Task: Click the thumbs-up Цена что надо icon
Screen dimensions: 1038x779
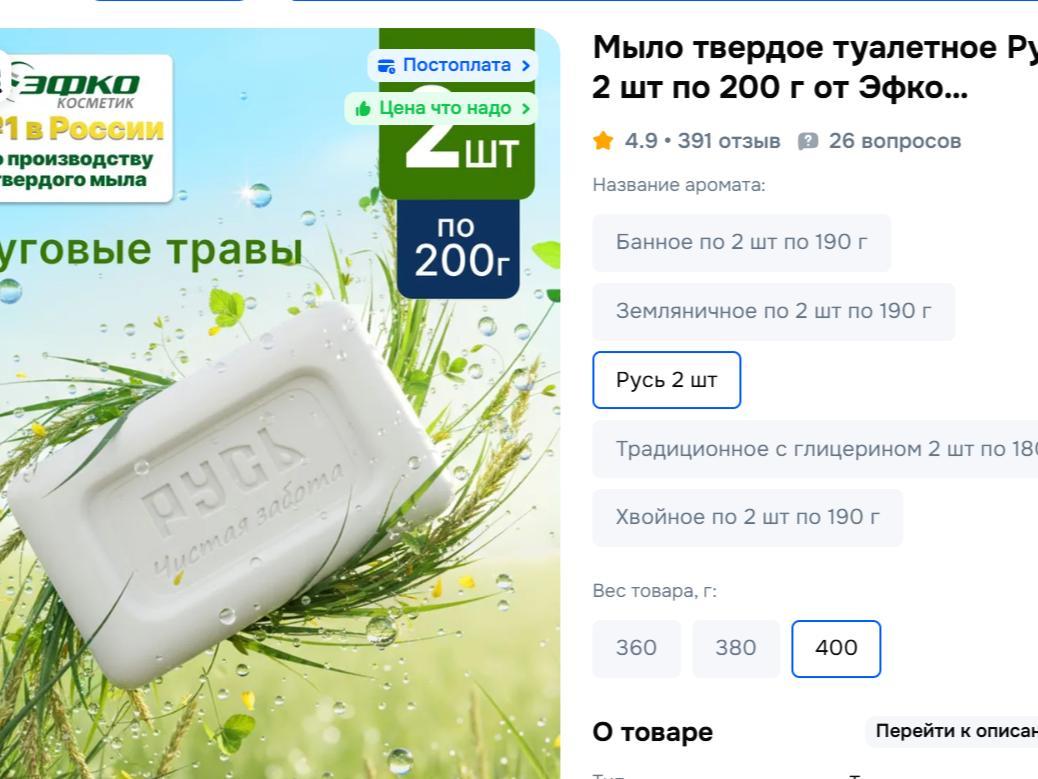Action: pyautogui.click(x=363, y=109)
